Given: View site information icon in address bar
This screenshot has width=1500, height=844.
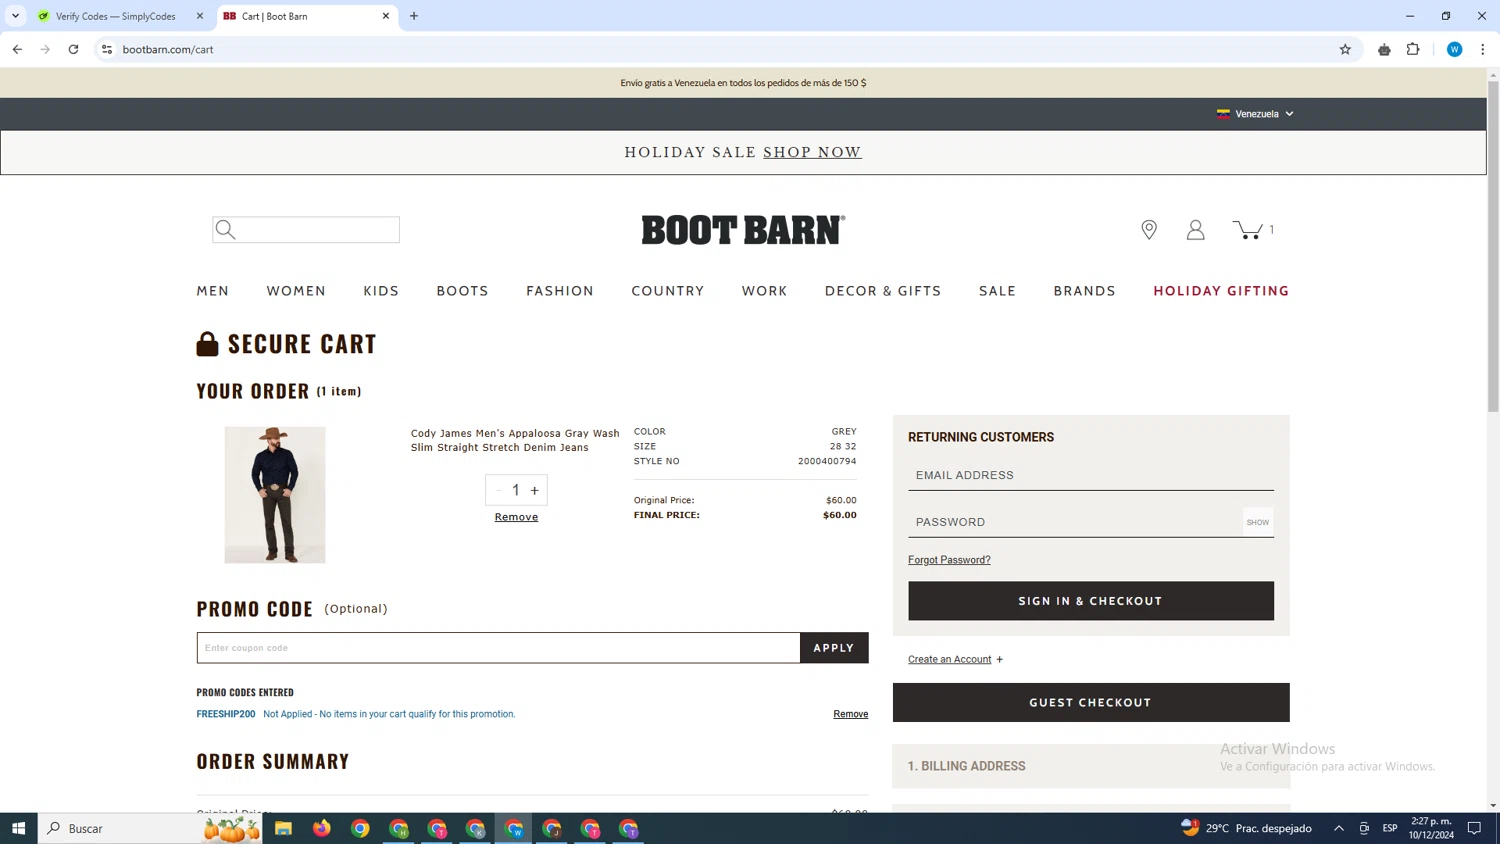Looking at the screenshot, I should (107, 49).
